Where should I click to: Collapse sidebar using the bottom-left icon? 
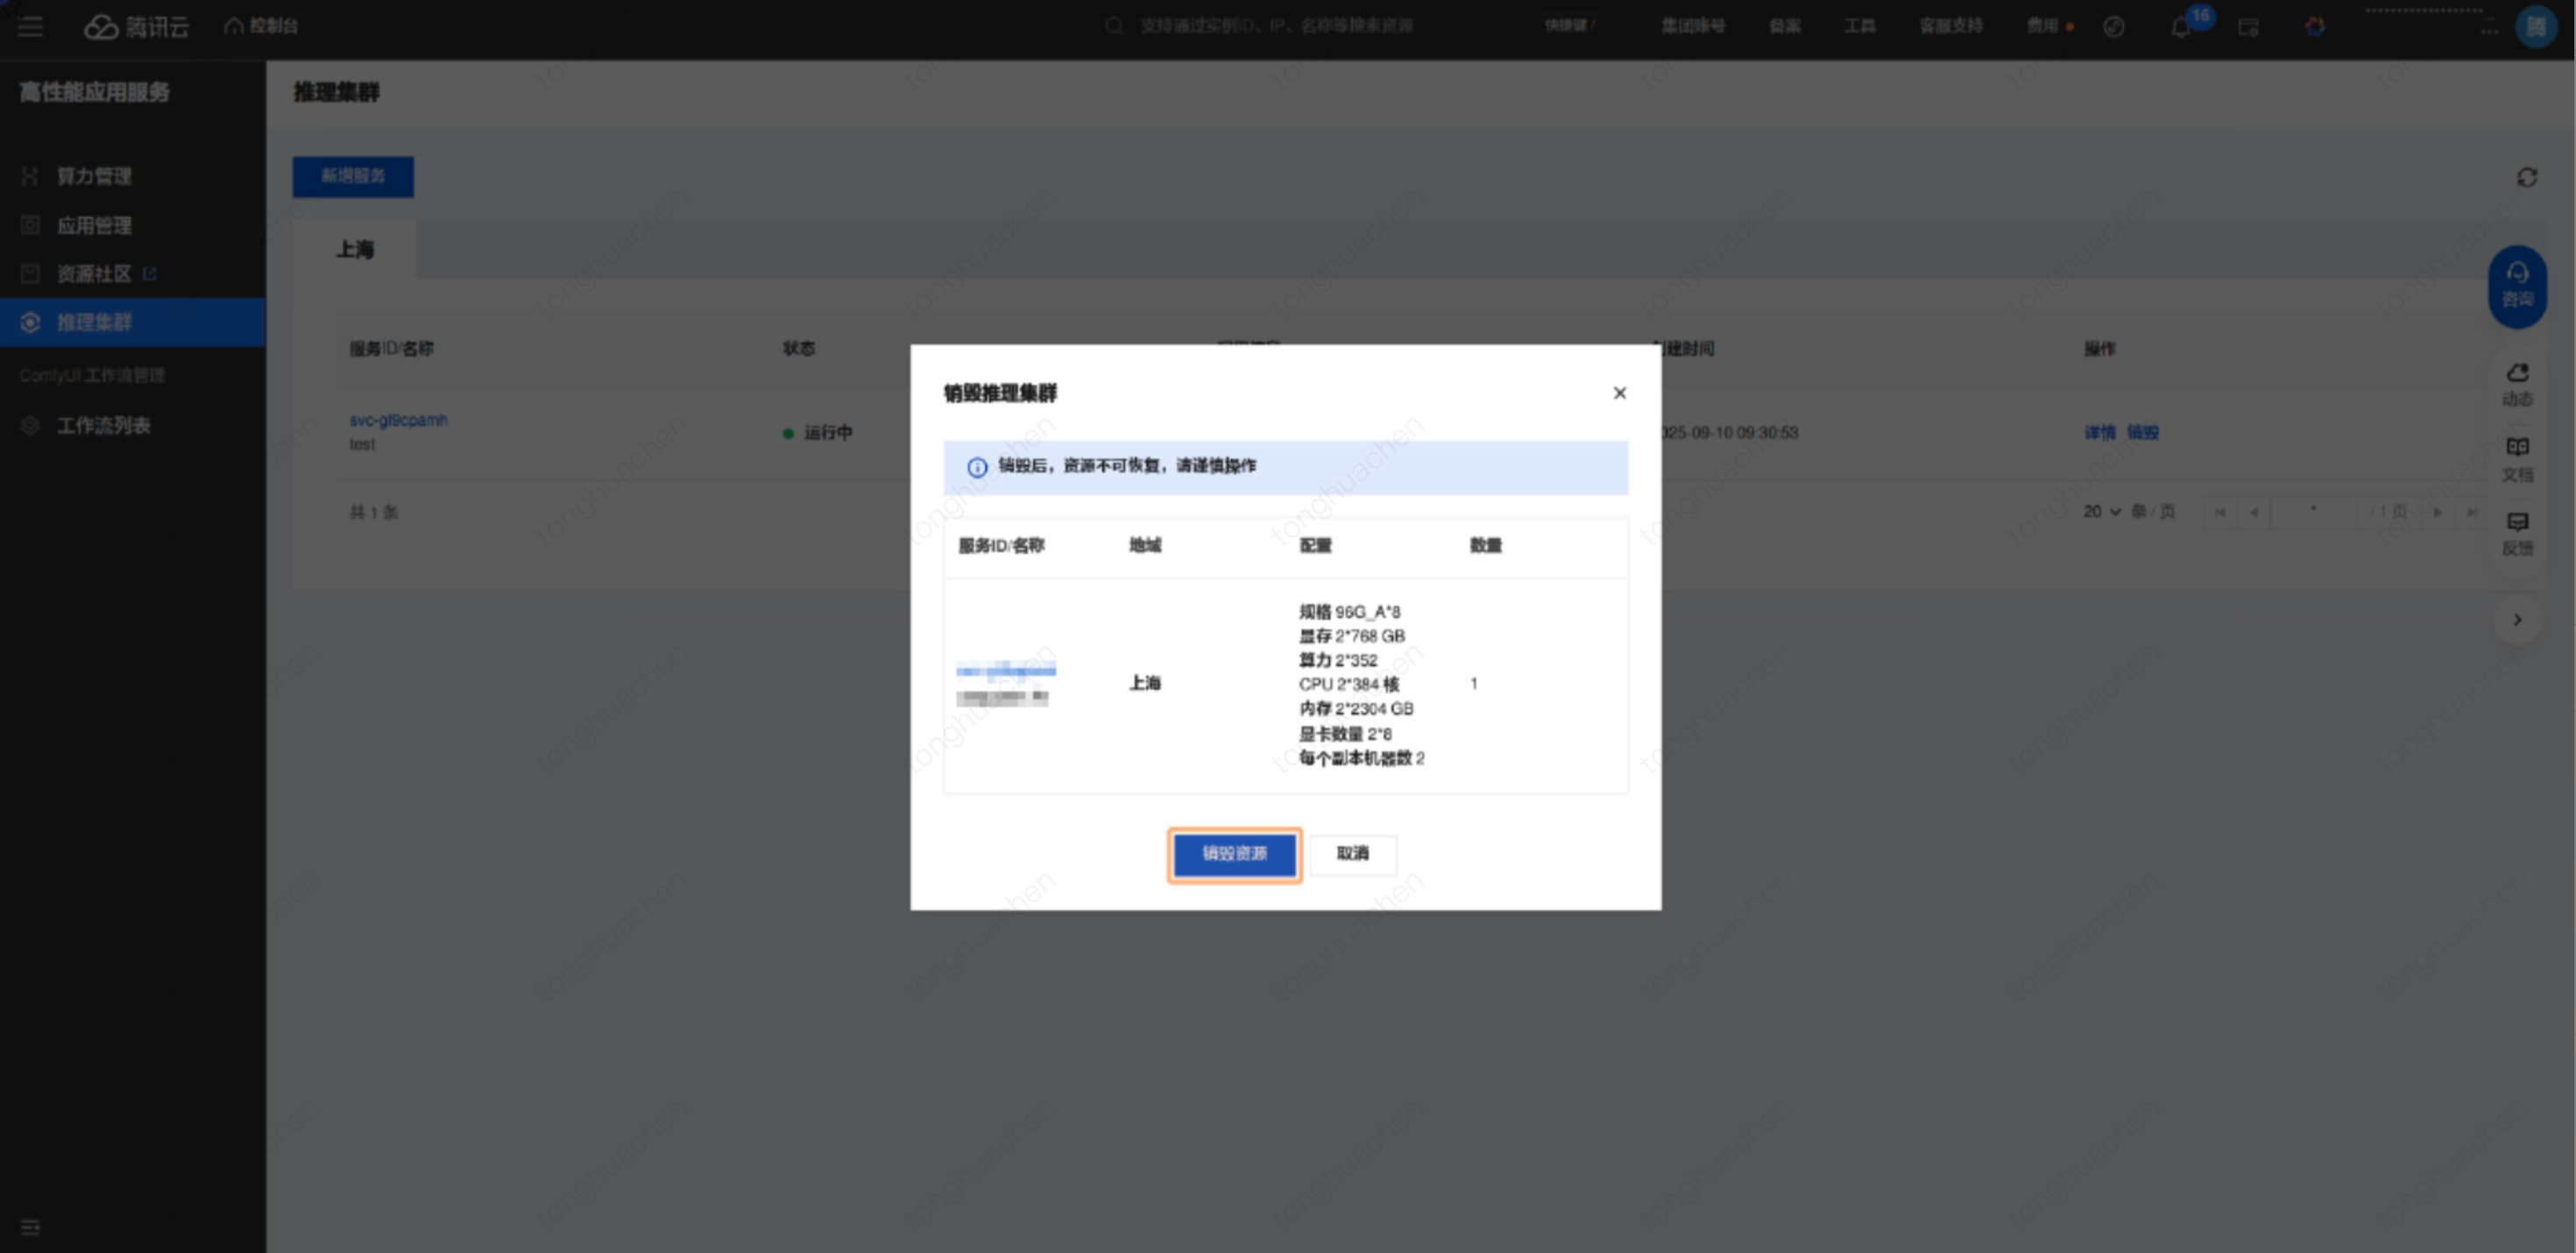pos(30,1227)
